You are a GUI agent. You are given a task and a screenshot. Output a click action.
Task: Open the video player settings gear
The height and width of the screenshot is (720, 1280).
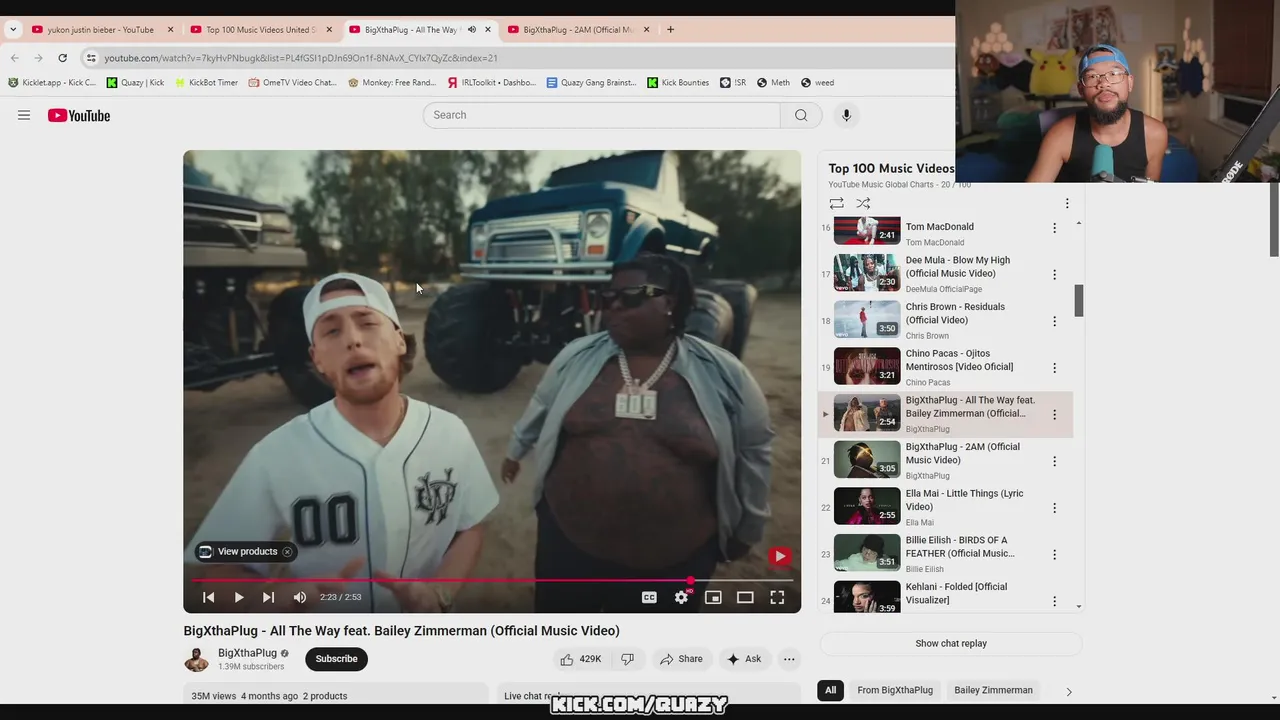tap(681, 597)
